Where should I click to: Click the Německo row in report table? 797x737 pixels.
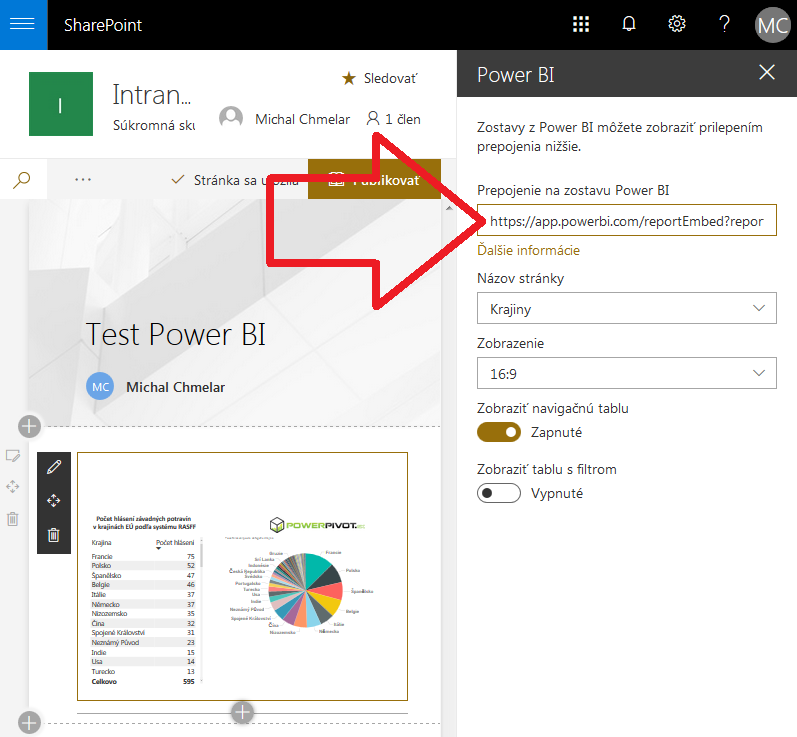coord(143,604)
